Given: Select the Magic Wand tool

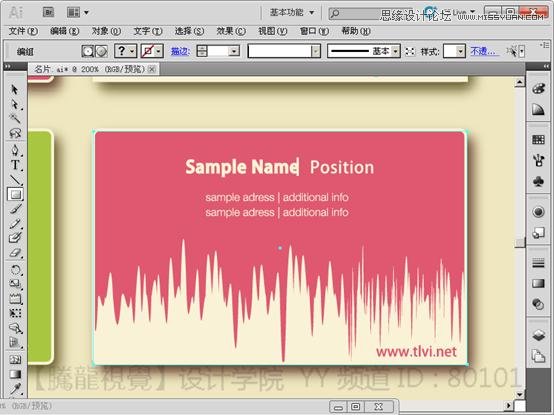Looking at the screenshot, I should pos(14,118).
